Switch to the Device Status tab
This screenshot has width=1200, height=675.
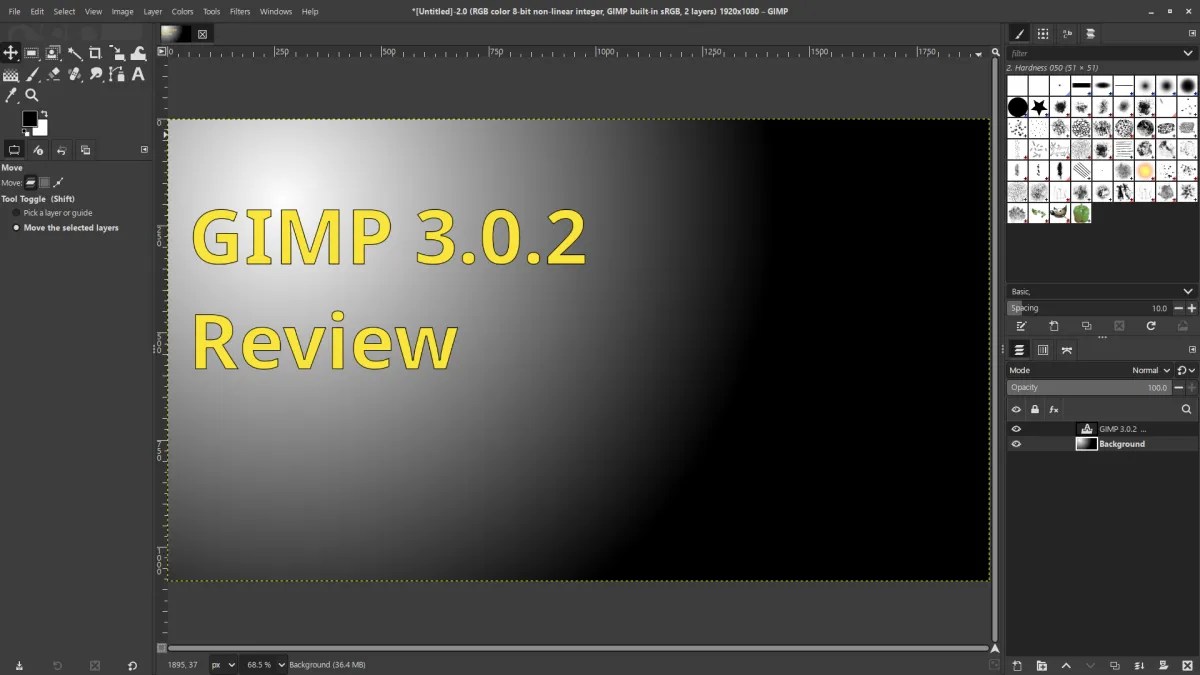38,149
